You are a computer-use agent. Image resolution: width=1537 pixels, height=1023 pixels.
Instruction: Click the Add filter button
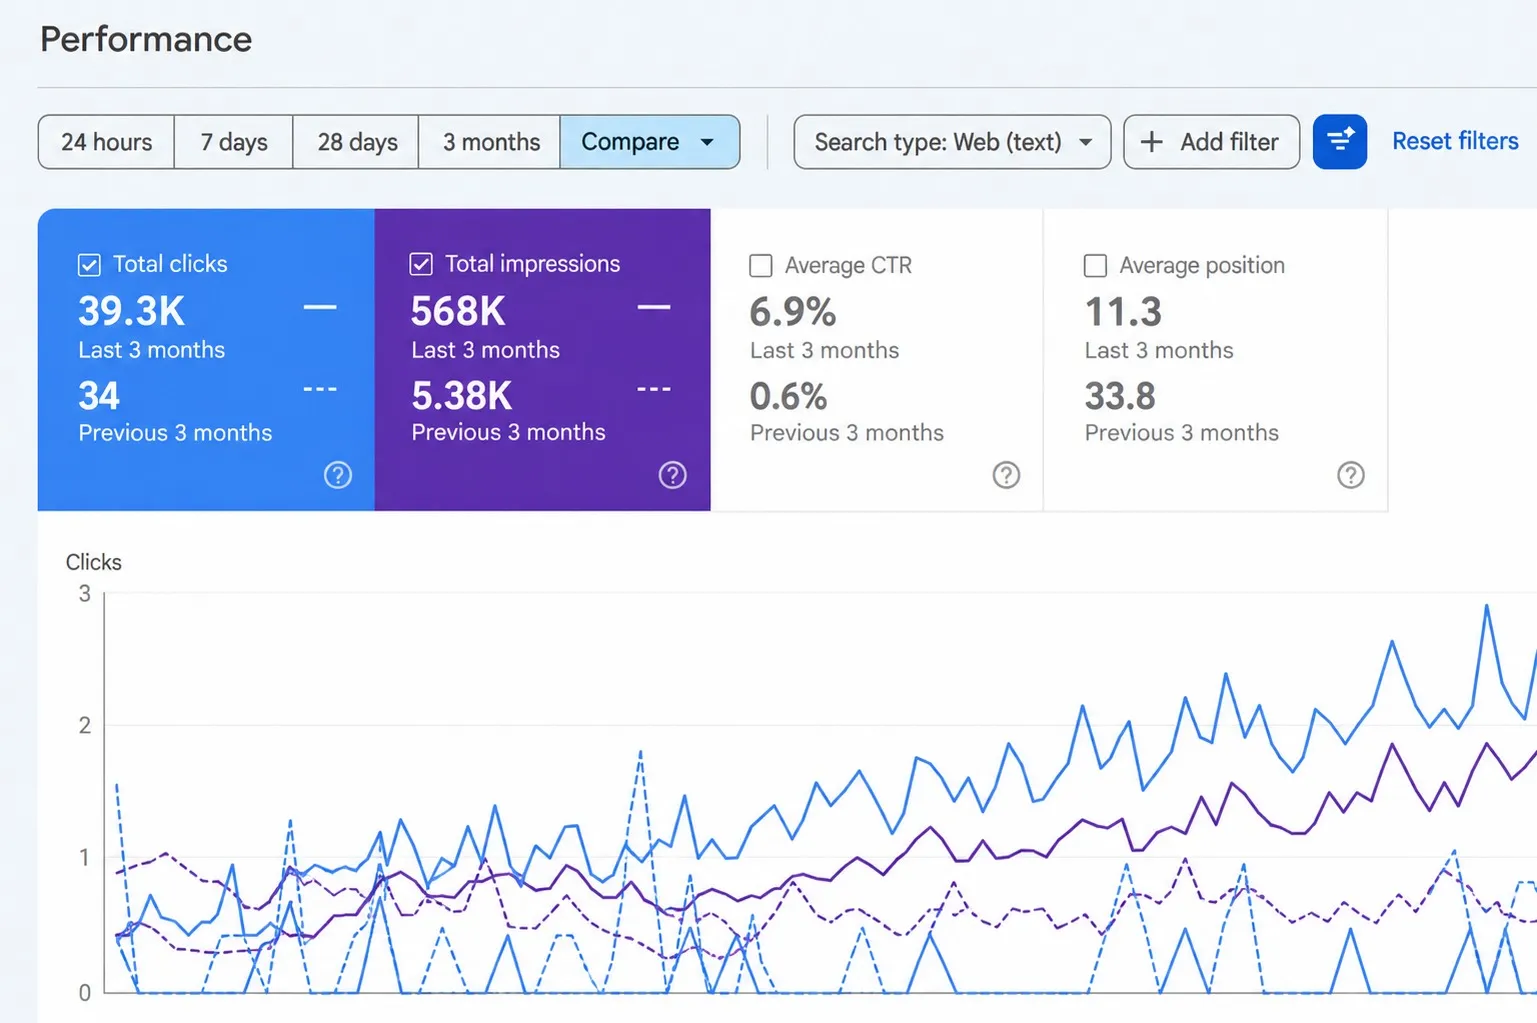pyautogui.click(x=1212, y=142)
